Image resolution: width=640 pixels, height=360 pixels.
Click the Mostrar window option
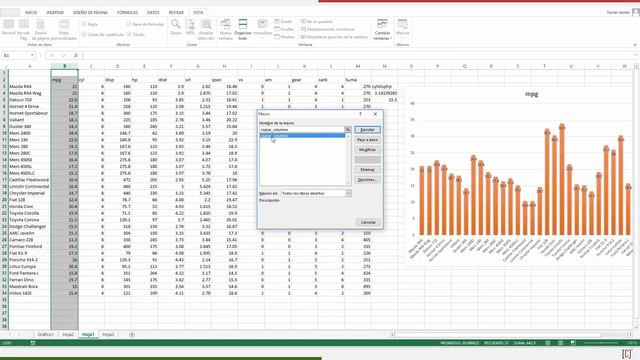click(x=284, y=37)
